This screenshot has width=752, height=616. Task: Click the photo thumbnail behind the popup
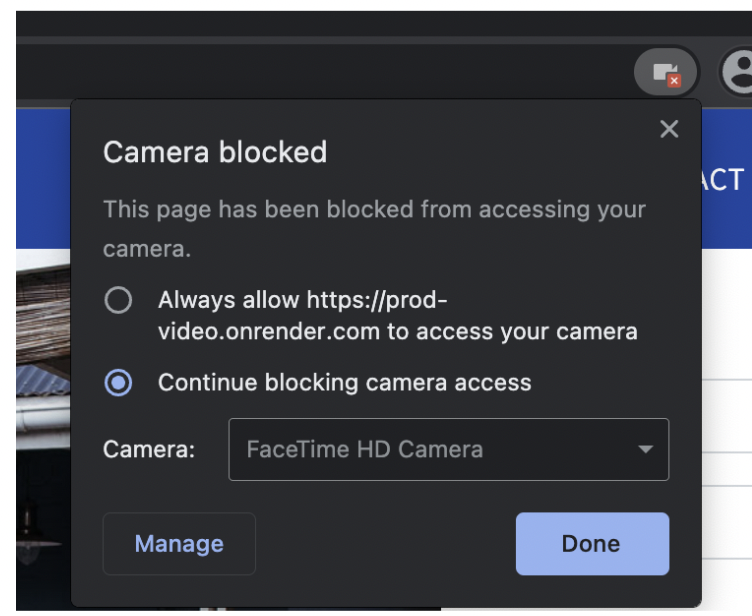43,420
